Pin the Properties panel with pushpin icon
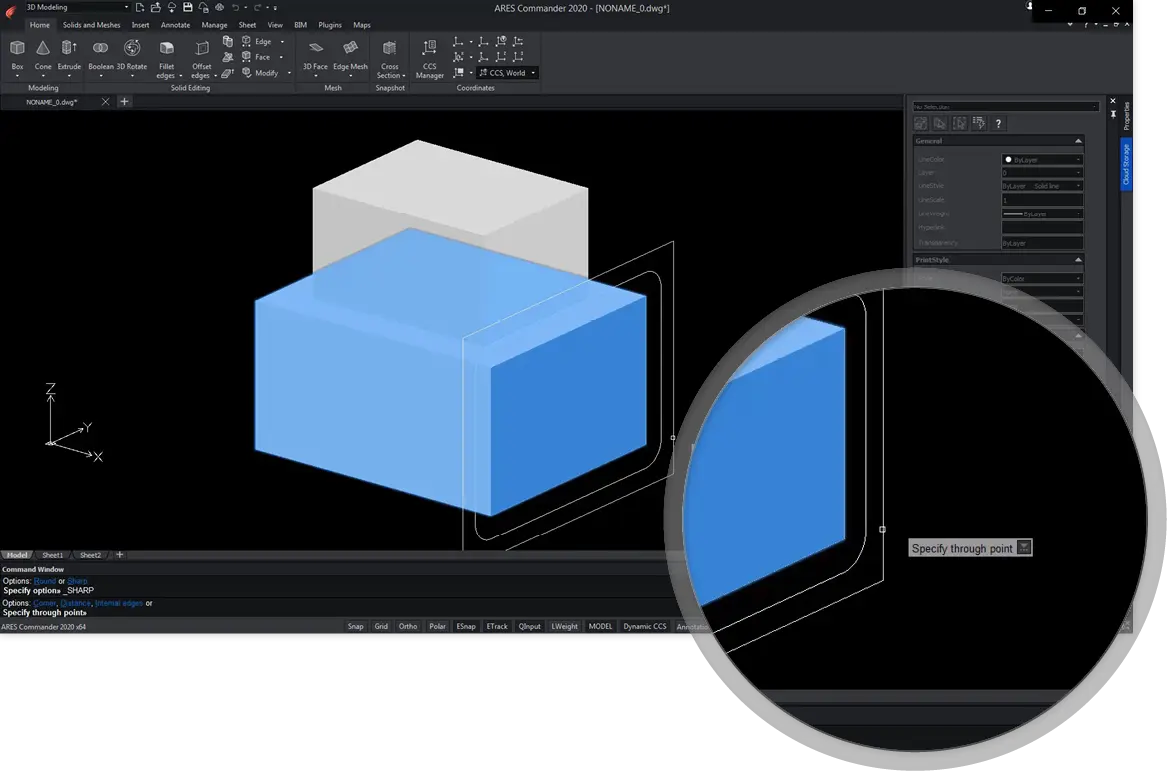This screenshot has width=1167, height=771. click(x=1113, y=114)
